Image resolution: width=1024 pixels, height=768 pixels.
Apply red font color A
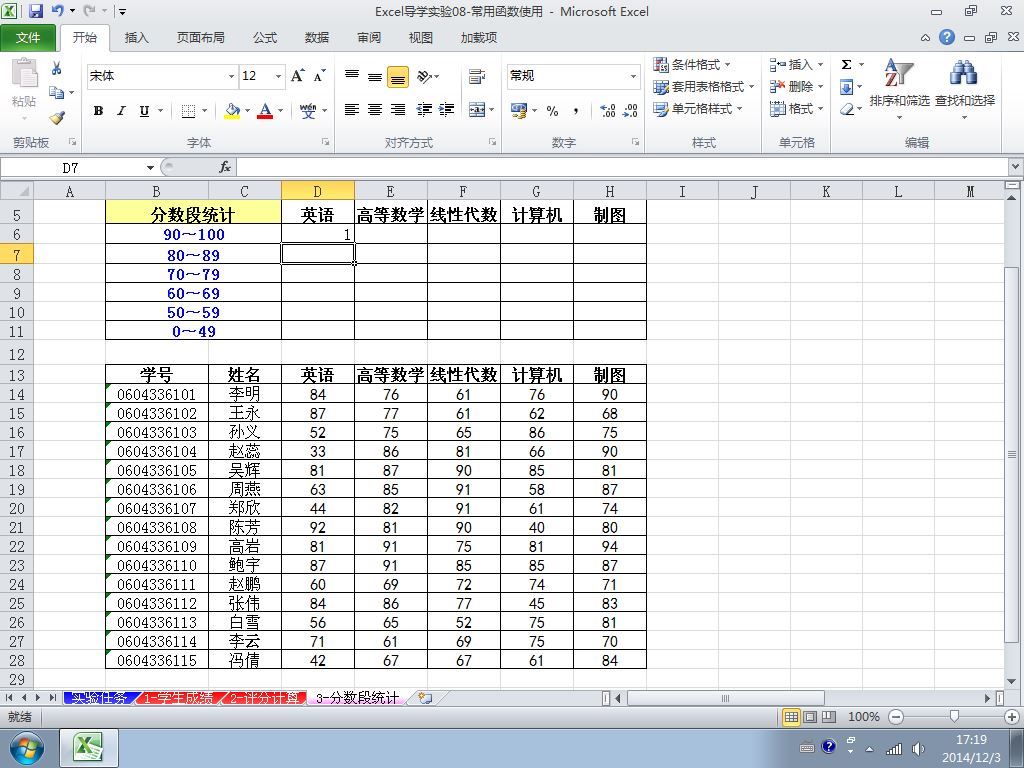(264, 111)
